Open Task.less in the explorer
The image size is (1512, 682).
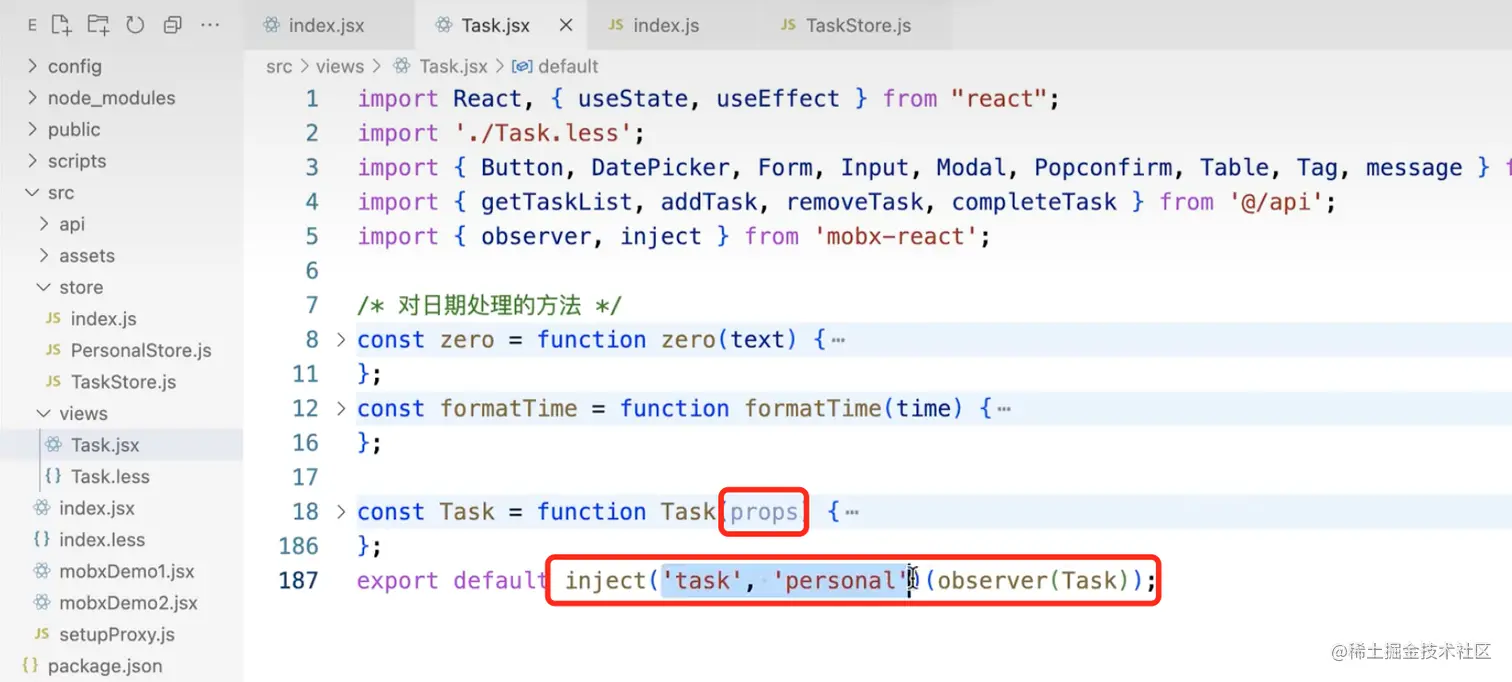coord(110,477)
